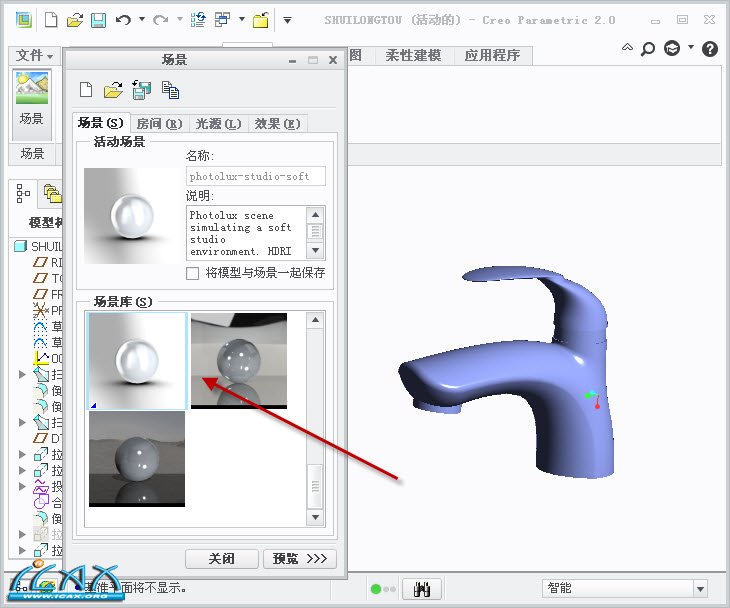Undo the last action
This screenshot has height=608, width=730.
pyautogui.click(x=123, y=20)
